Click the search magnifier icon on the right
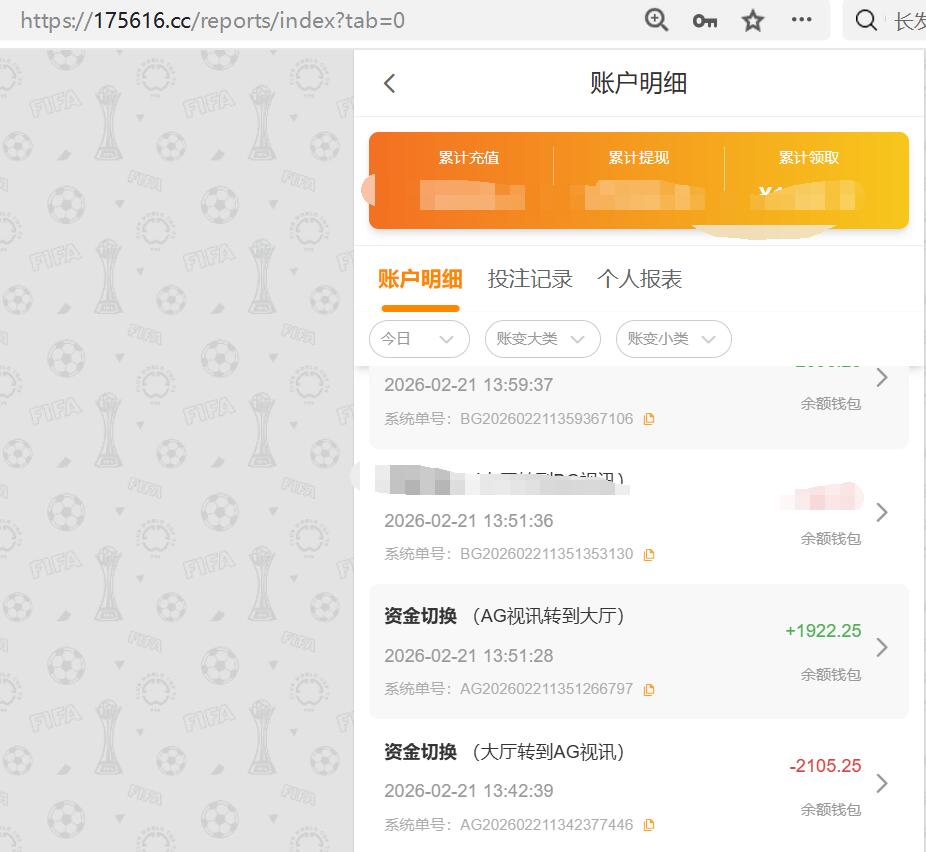The height and width of the screenshot is (852, 926). click(865, 19)
